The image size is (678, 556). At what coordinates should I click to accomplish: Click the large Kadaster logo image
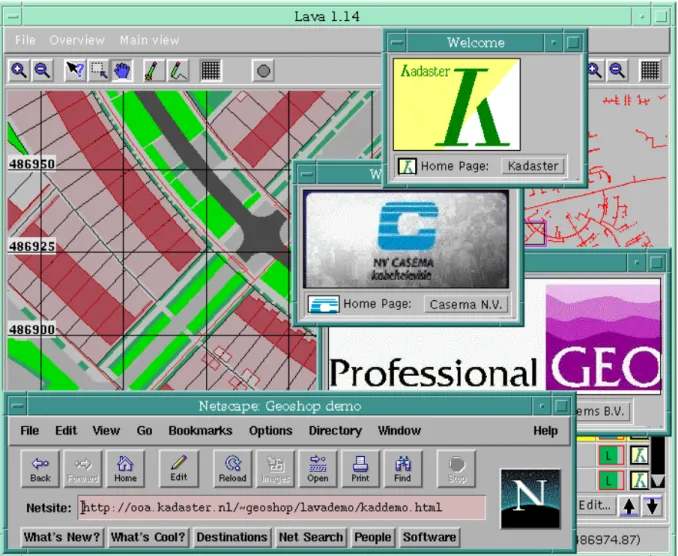click(457, 104)
